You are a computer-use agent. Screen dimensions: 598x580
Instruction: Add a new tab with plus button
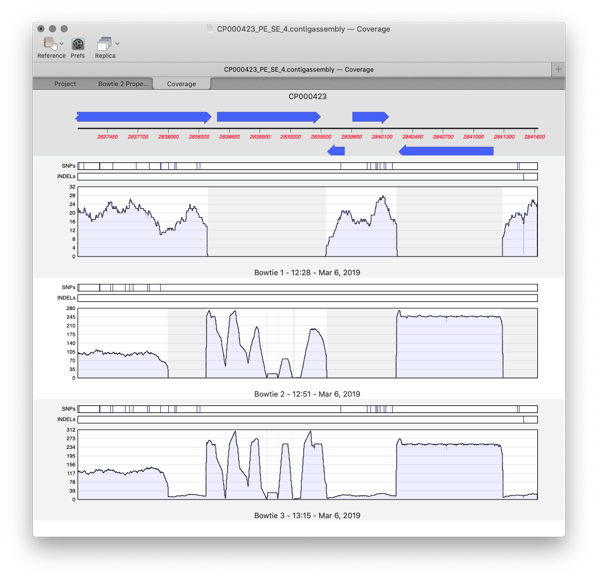coord(558,69)
